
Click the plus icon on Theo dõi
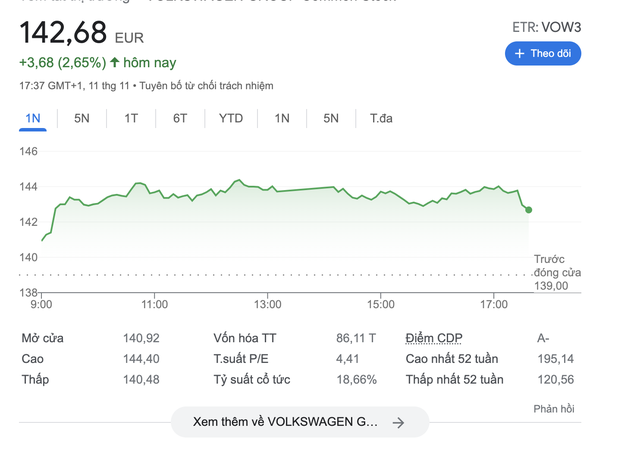click(520, 53)
